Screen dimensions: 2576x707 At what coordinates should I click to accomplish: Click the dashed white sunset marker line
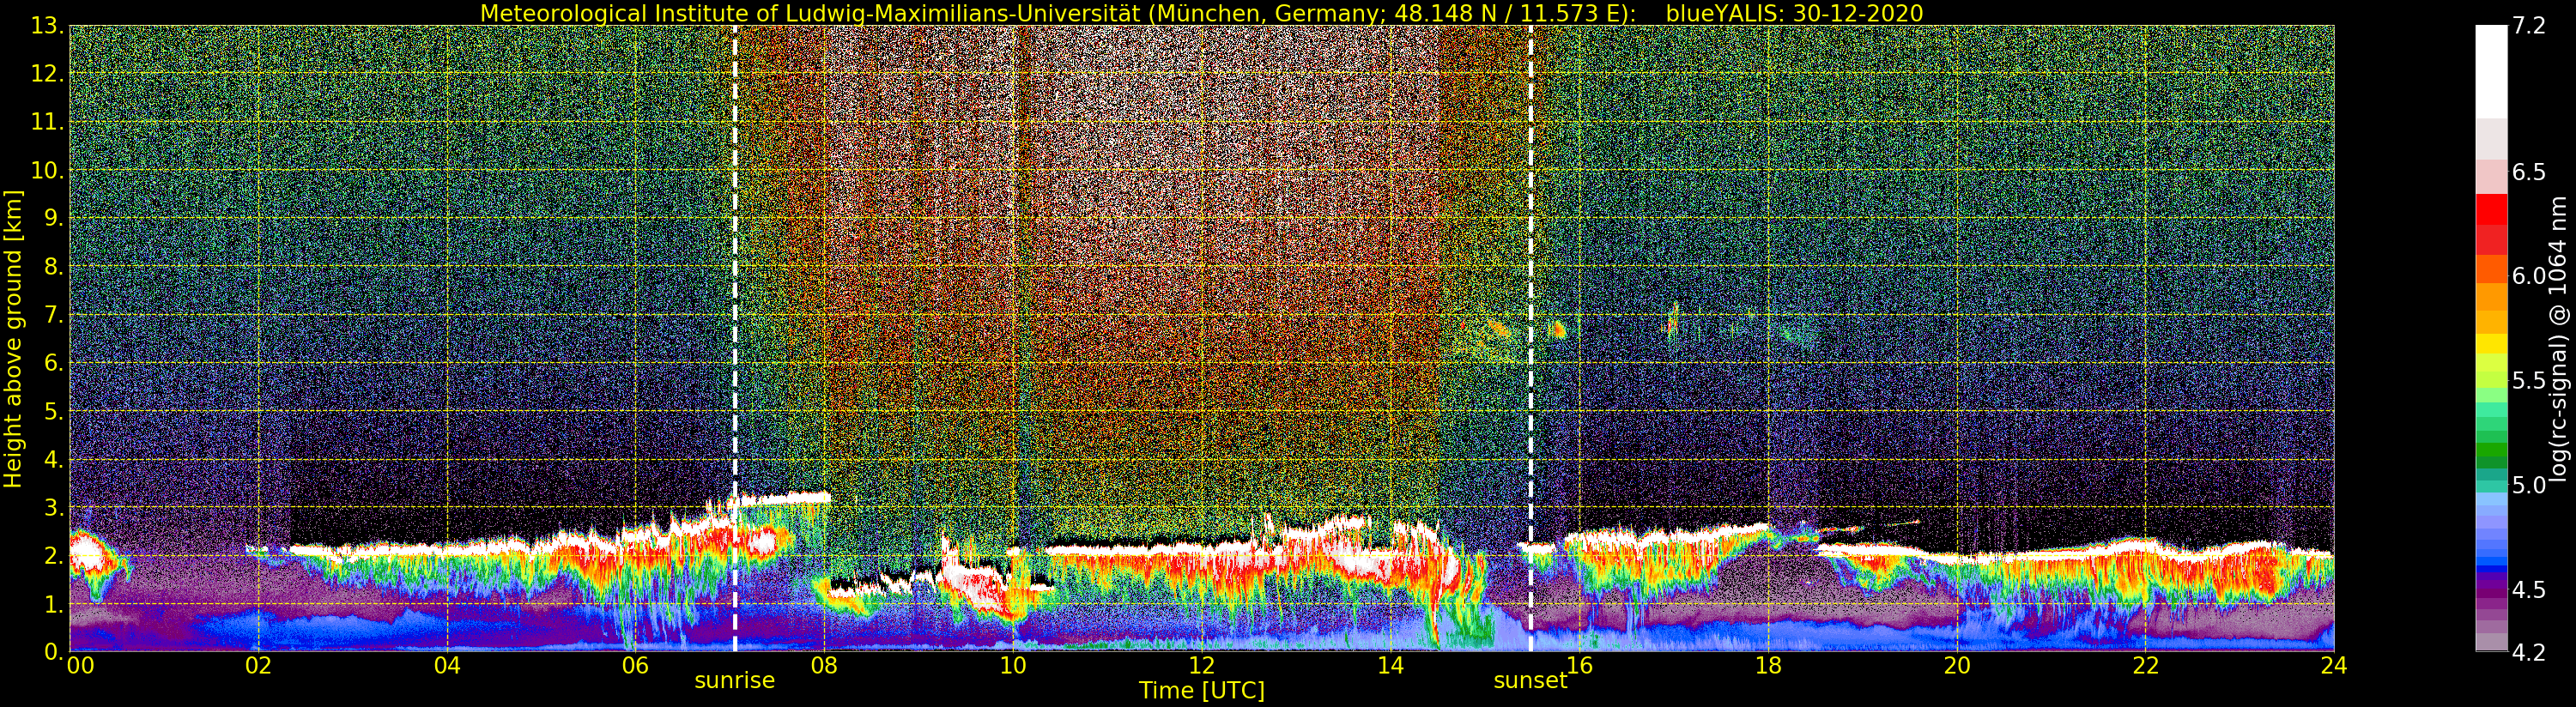point(1530,339)
